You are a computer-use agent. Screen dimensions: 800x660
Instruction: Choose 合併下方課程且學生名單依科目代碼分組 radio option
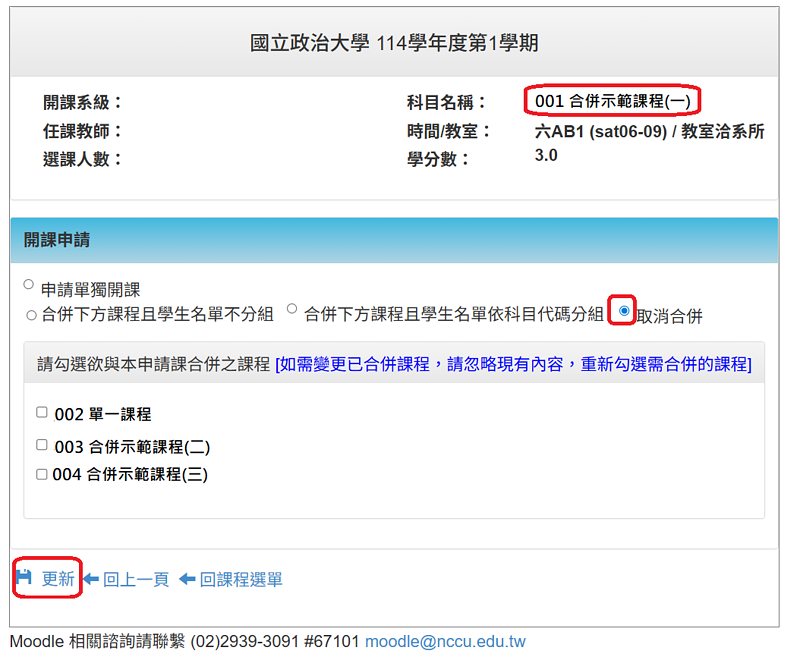coord(292,309)
